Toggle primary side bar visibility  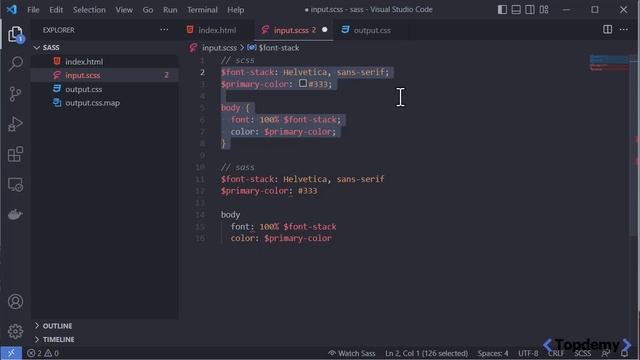click(x=502, y=9)
